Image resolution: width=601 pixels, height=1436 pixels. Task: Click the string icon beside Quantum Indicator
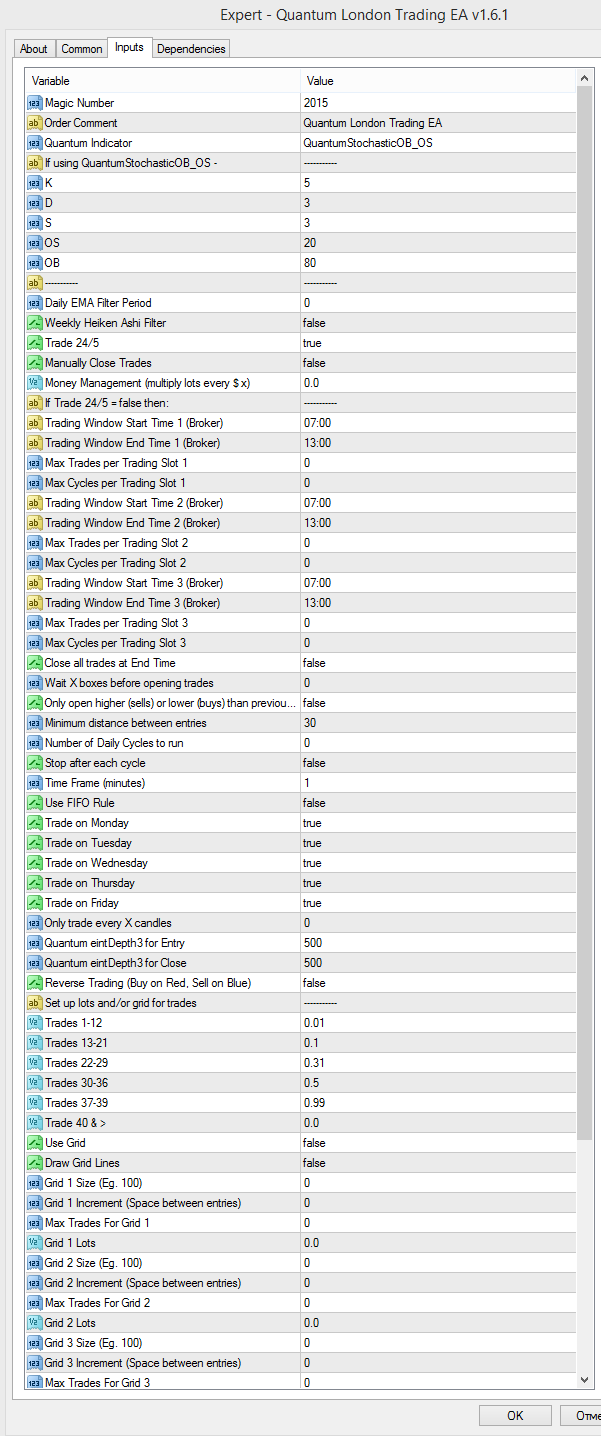click(34, 143)
